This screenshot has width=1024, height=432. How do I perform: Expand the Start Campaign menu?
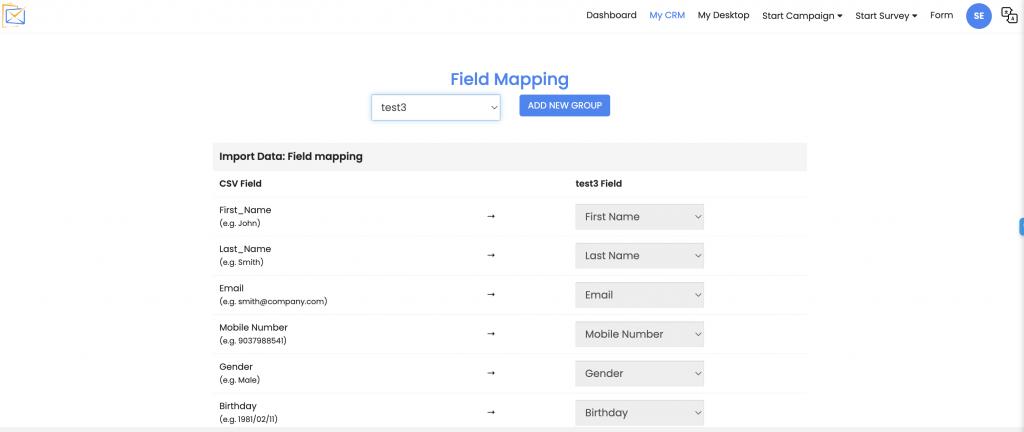(x=802, y=16)
